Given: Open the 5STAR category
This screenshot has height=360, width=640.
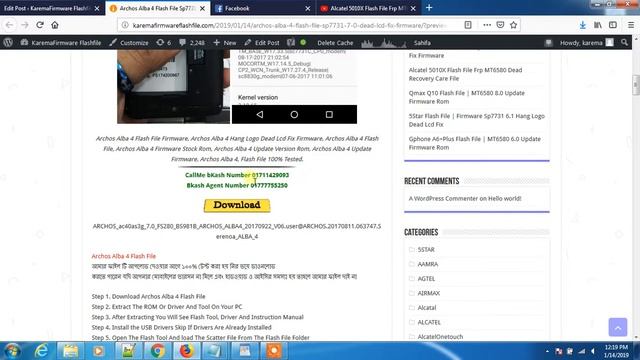Looking at the screenshot, I should coord(426,249).
